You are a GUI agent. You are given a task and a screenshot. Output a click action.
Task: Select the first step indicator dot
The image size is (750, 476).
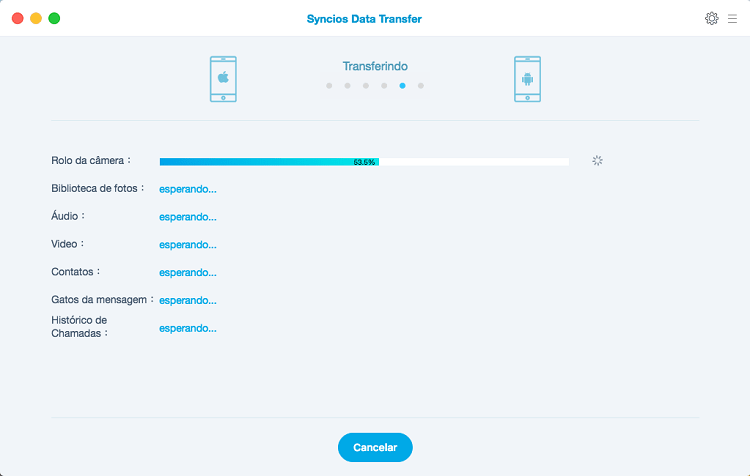coord(329,86)
